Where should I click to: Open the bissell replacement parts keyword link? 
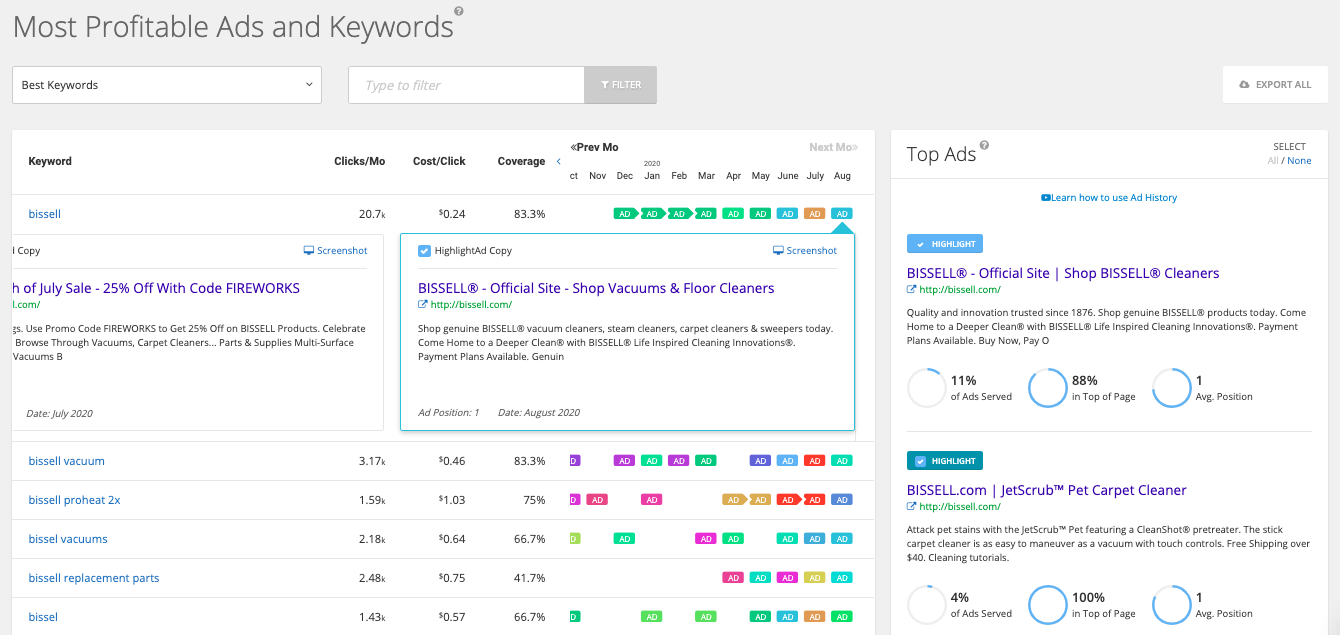point(94,578)
